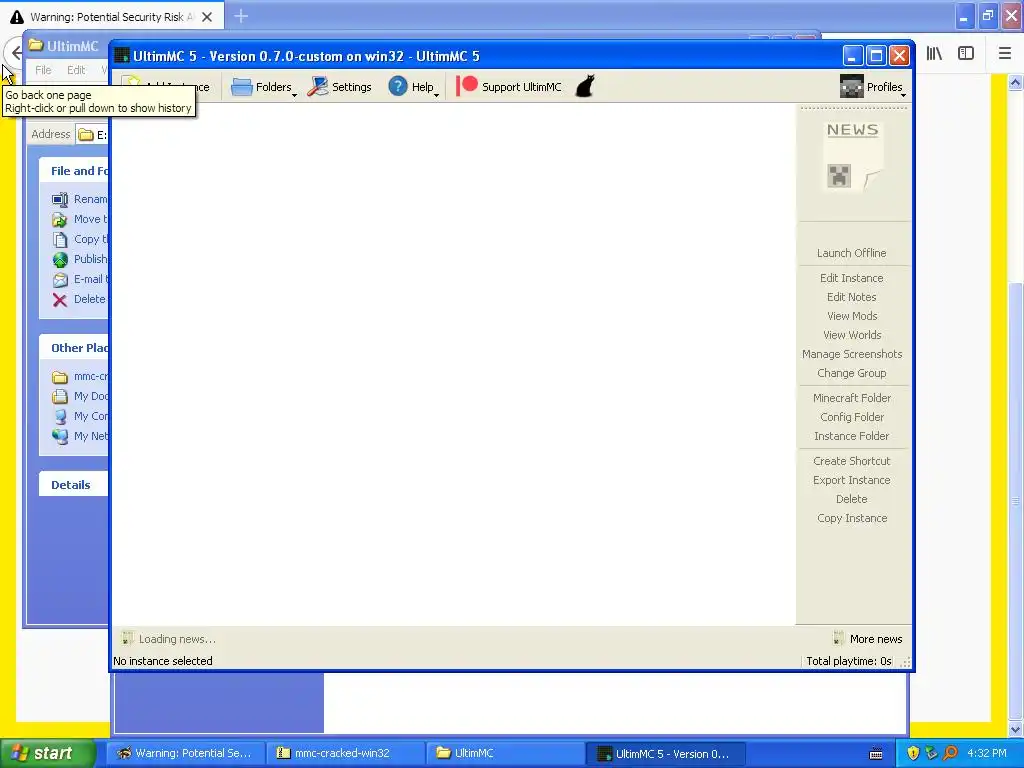The height and width of the screenshot is (768, 1024).
Task: Click the Total playtime status text
Action: [x=848, y=661]
